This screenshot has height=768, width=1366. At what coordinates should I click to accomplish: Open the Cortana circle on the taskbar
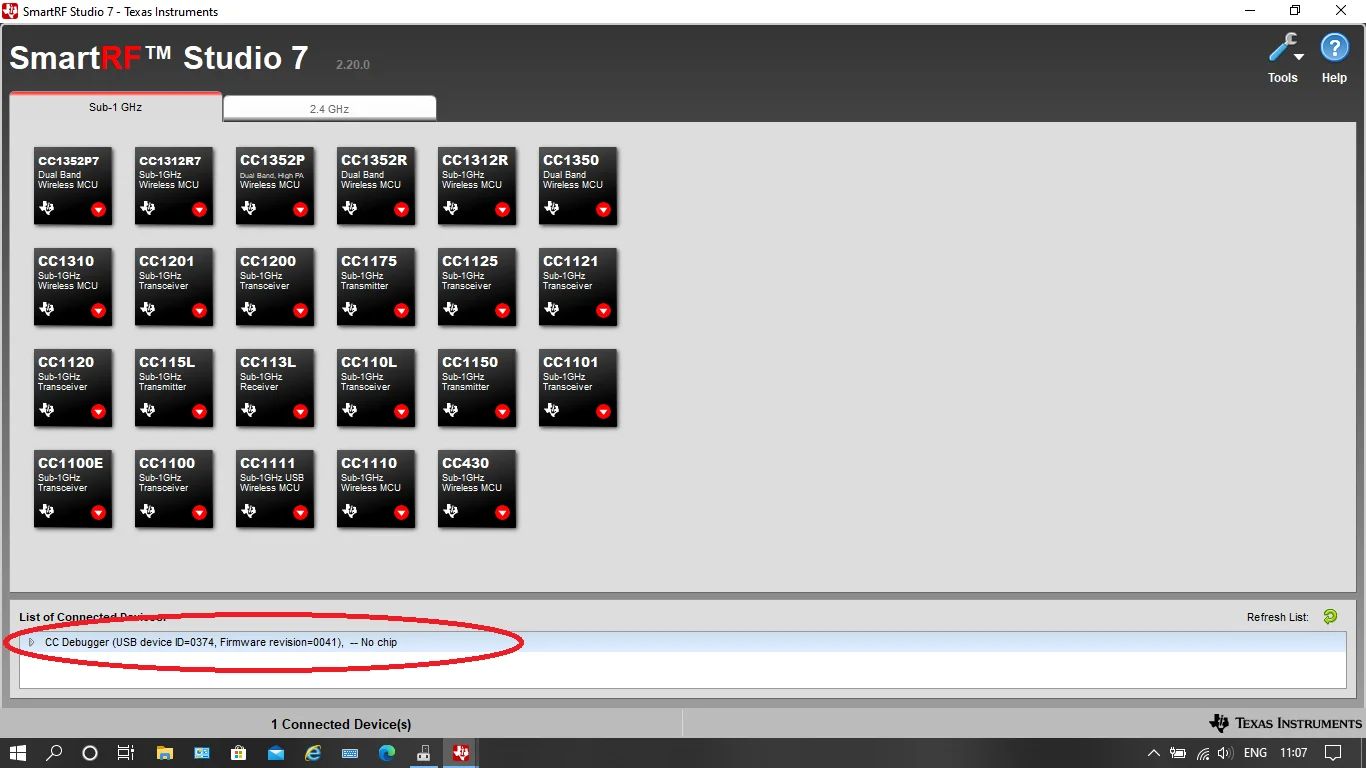point(90,753)
